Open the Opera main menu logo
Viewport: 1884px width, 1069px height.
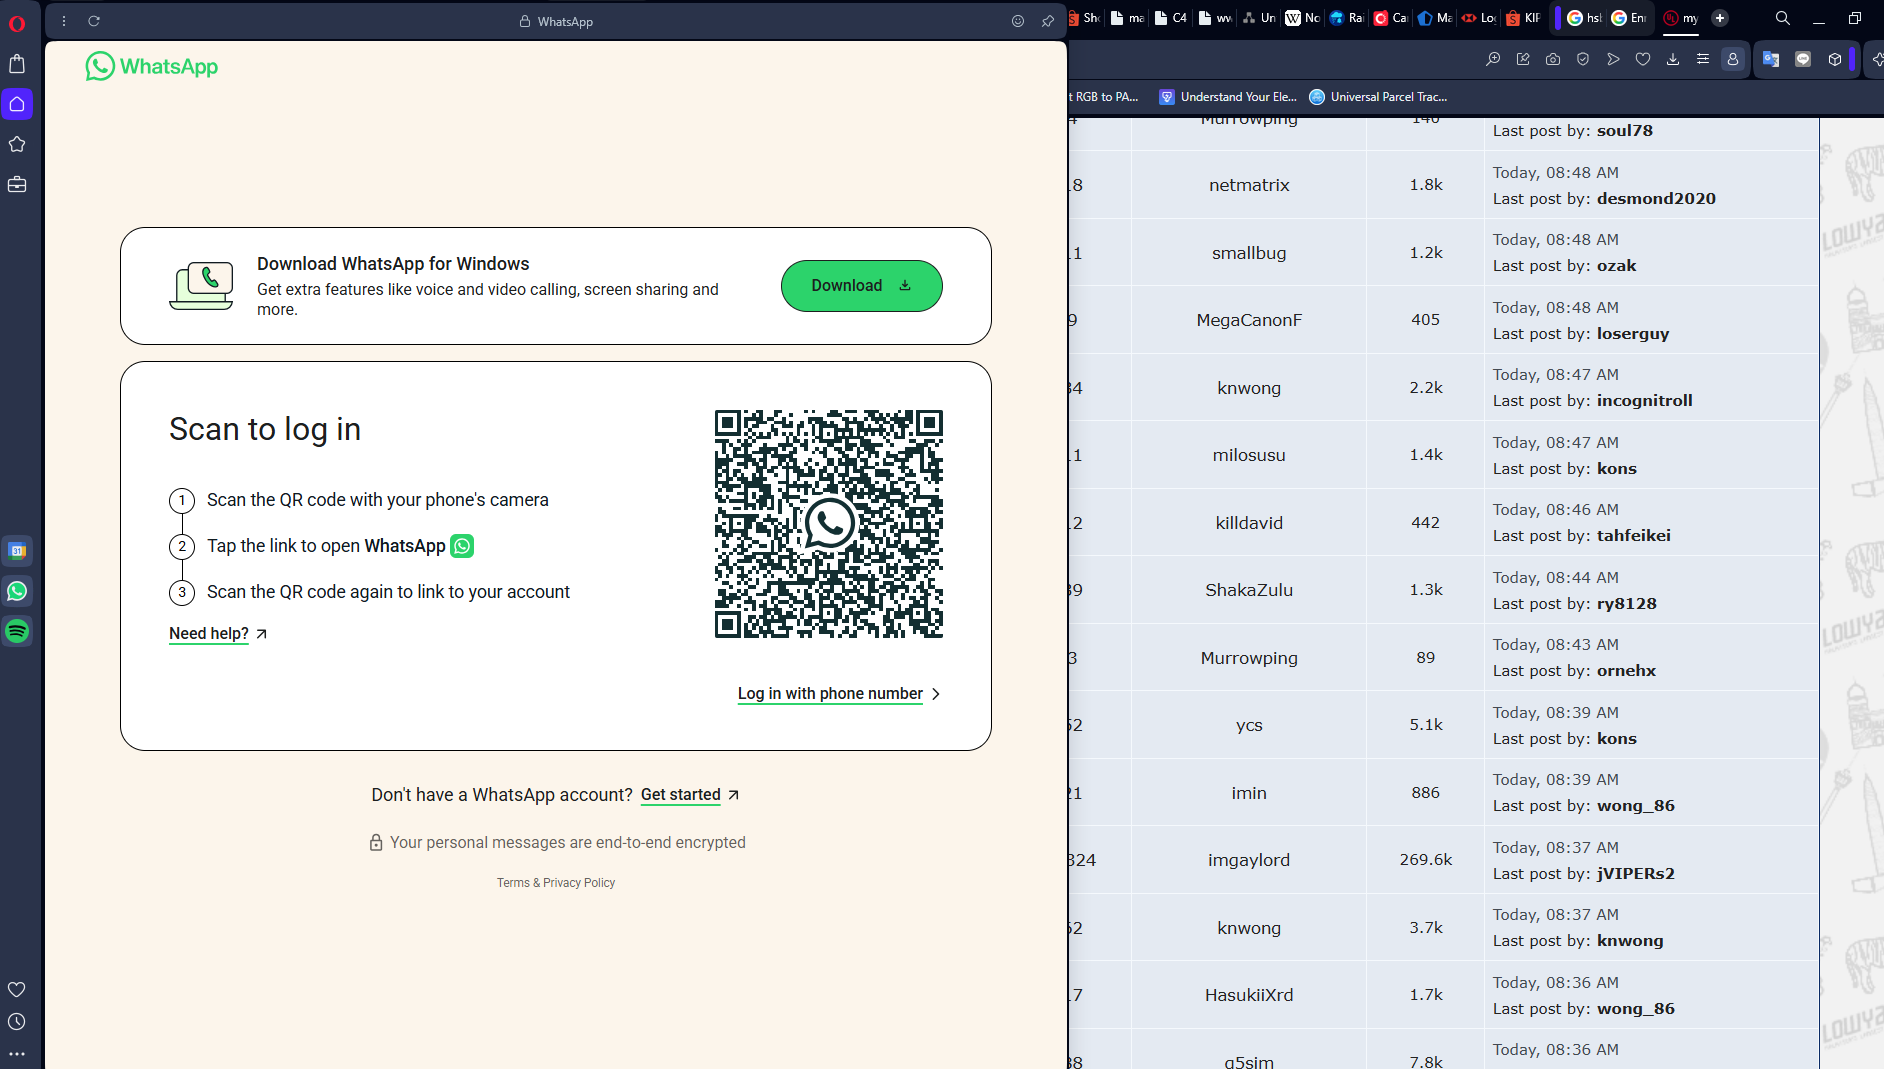pyautogui.click(x=17, y=23)
